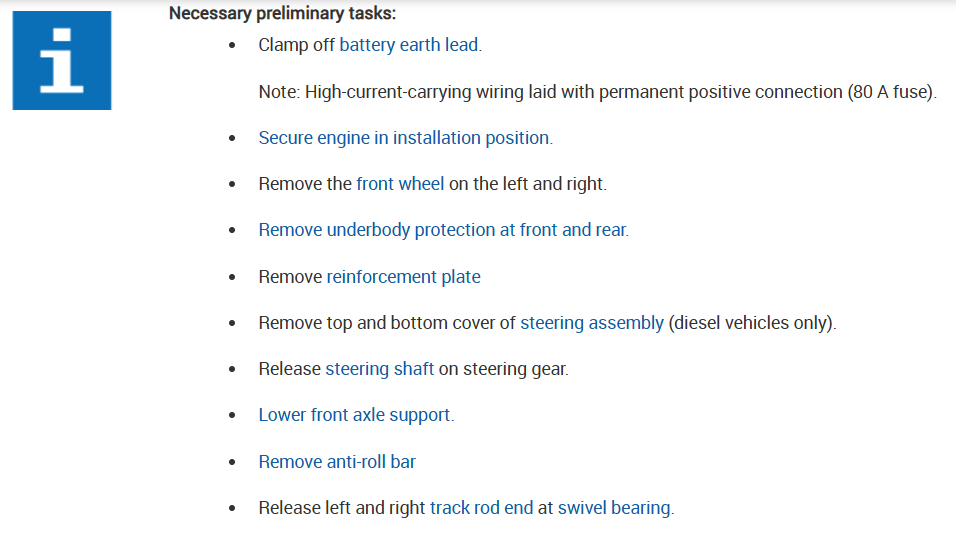Click the 'on the left and right' text
This screenshot has width=956, height=550.
527,184
